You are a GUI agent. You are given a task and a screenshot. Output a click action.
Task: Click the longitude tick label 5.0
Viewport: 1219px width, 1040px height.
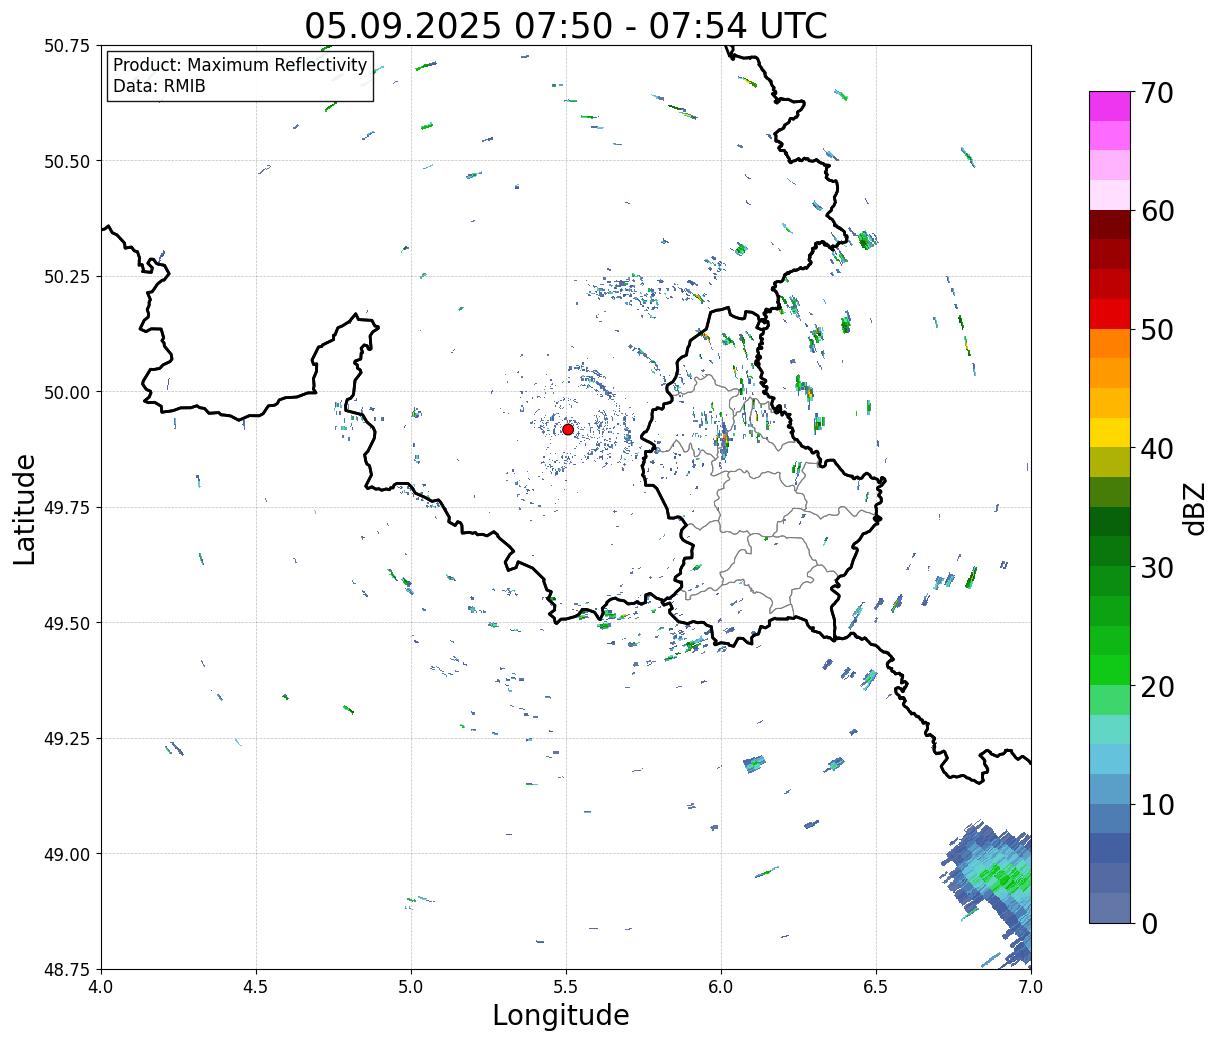click(x=411, y=987)
